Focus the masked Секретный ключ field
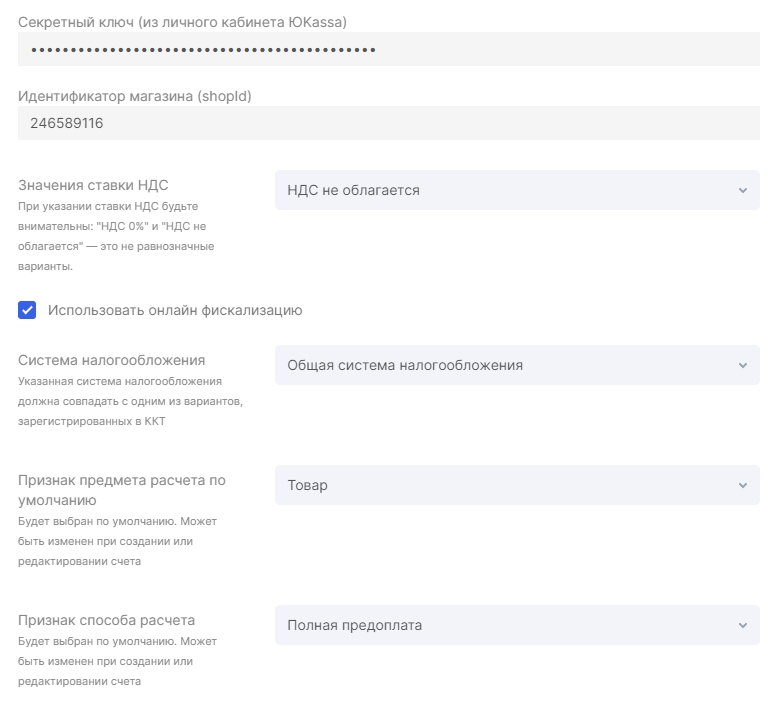 389,49
